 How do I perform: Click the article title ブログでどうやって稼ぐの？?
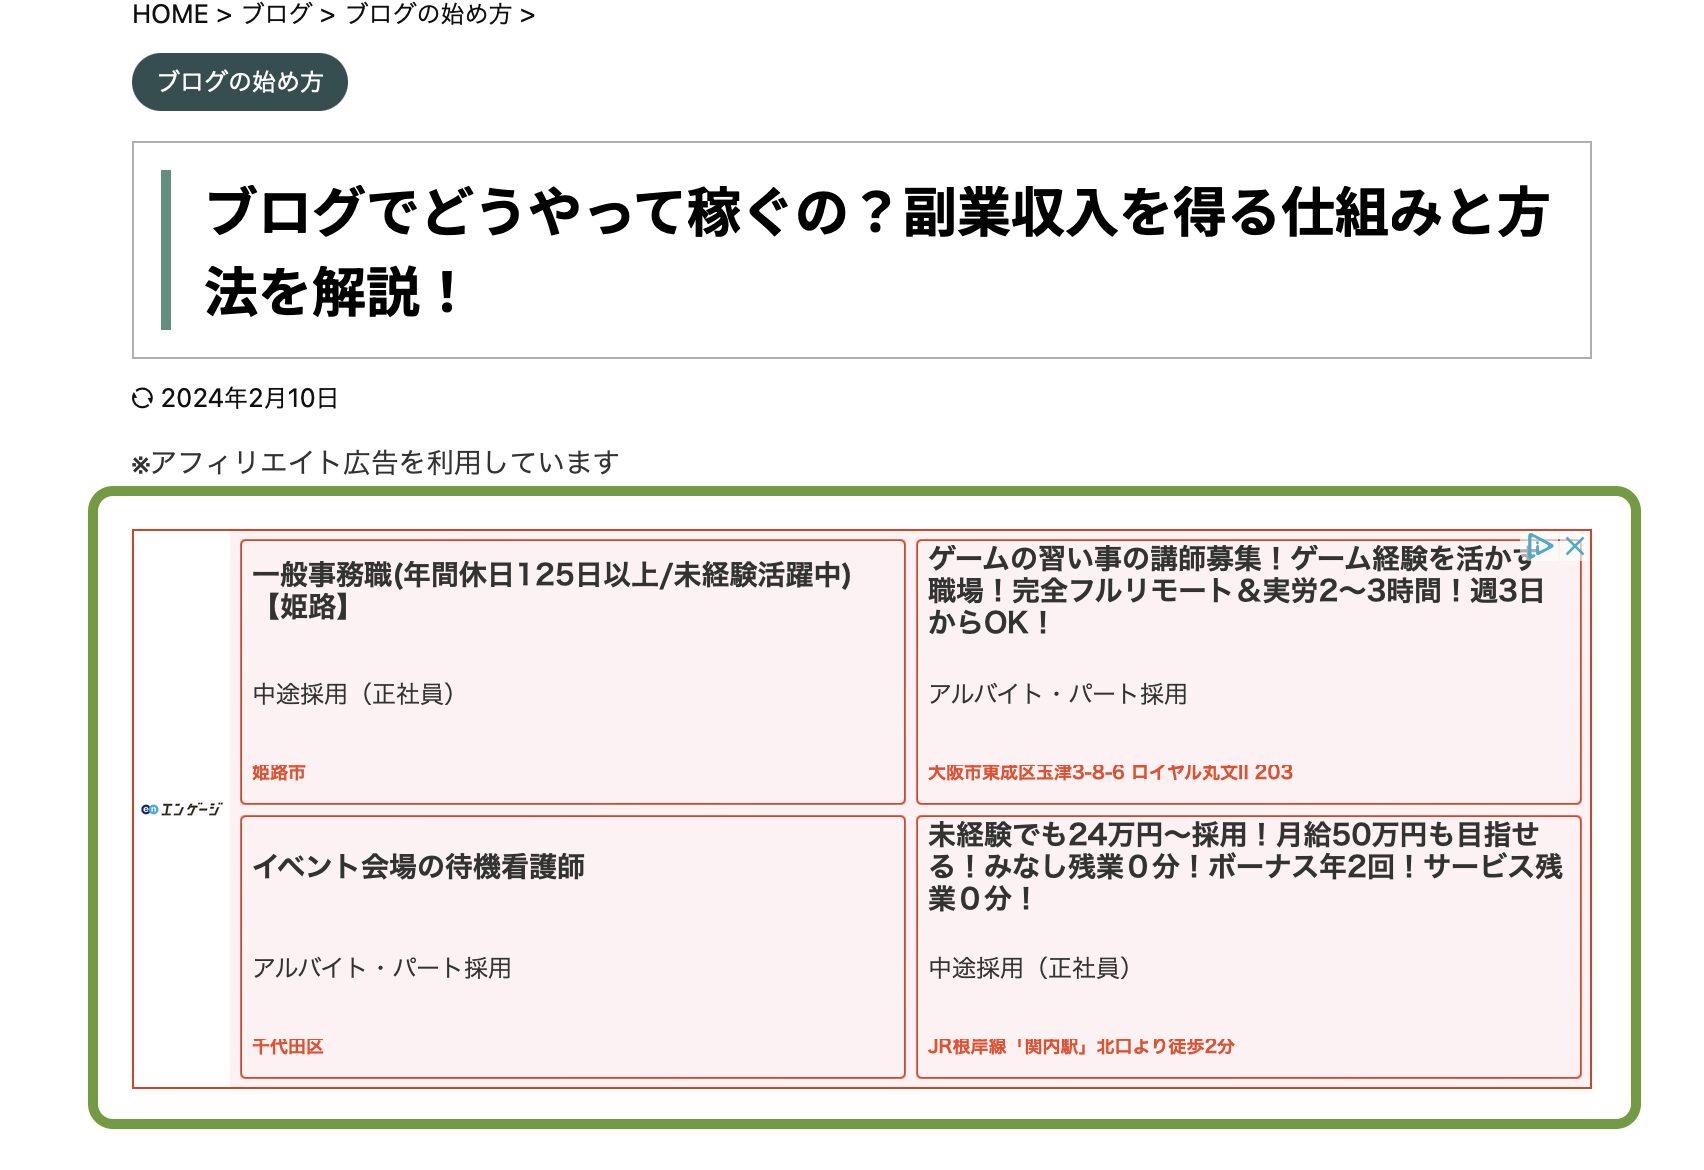tap(877, 251)
